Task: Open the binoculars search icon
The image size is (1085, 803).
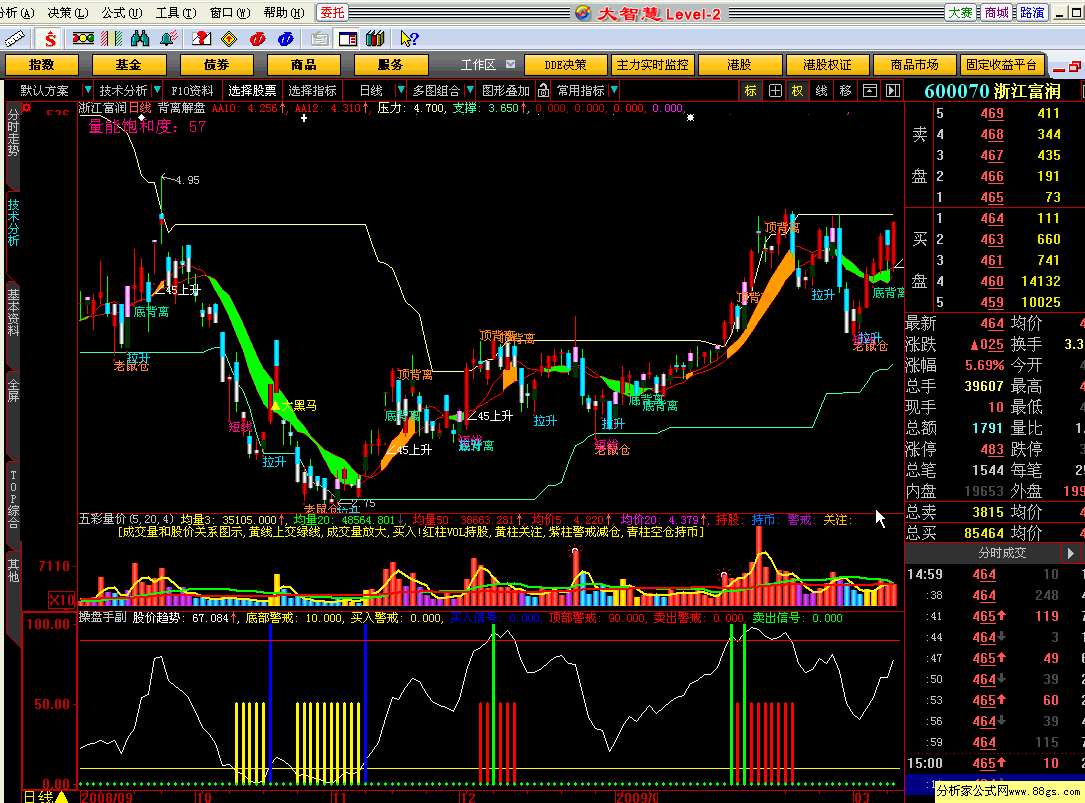Action: (140, 39)
